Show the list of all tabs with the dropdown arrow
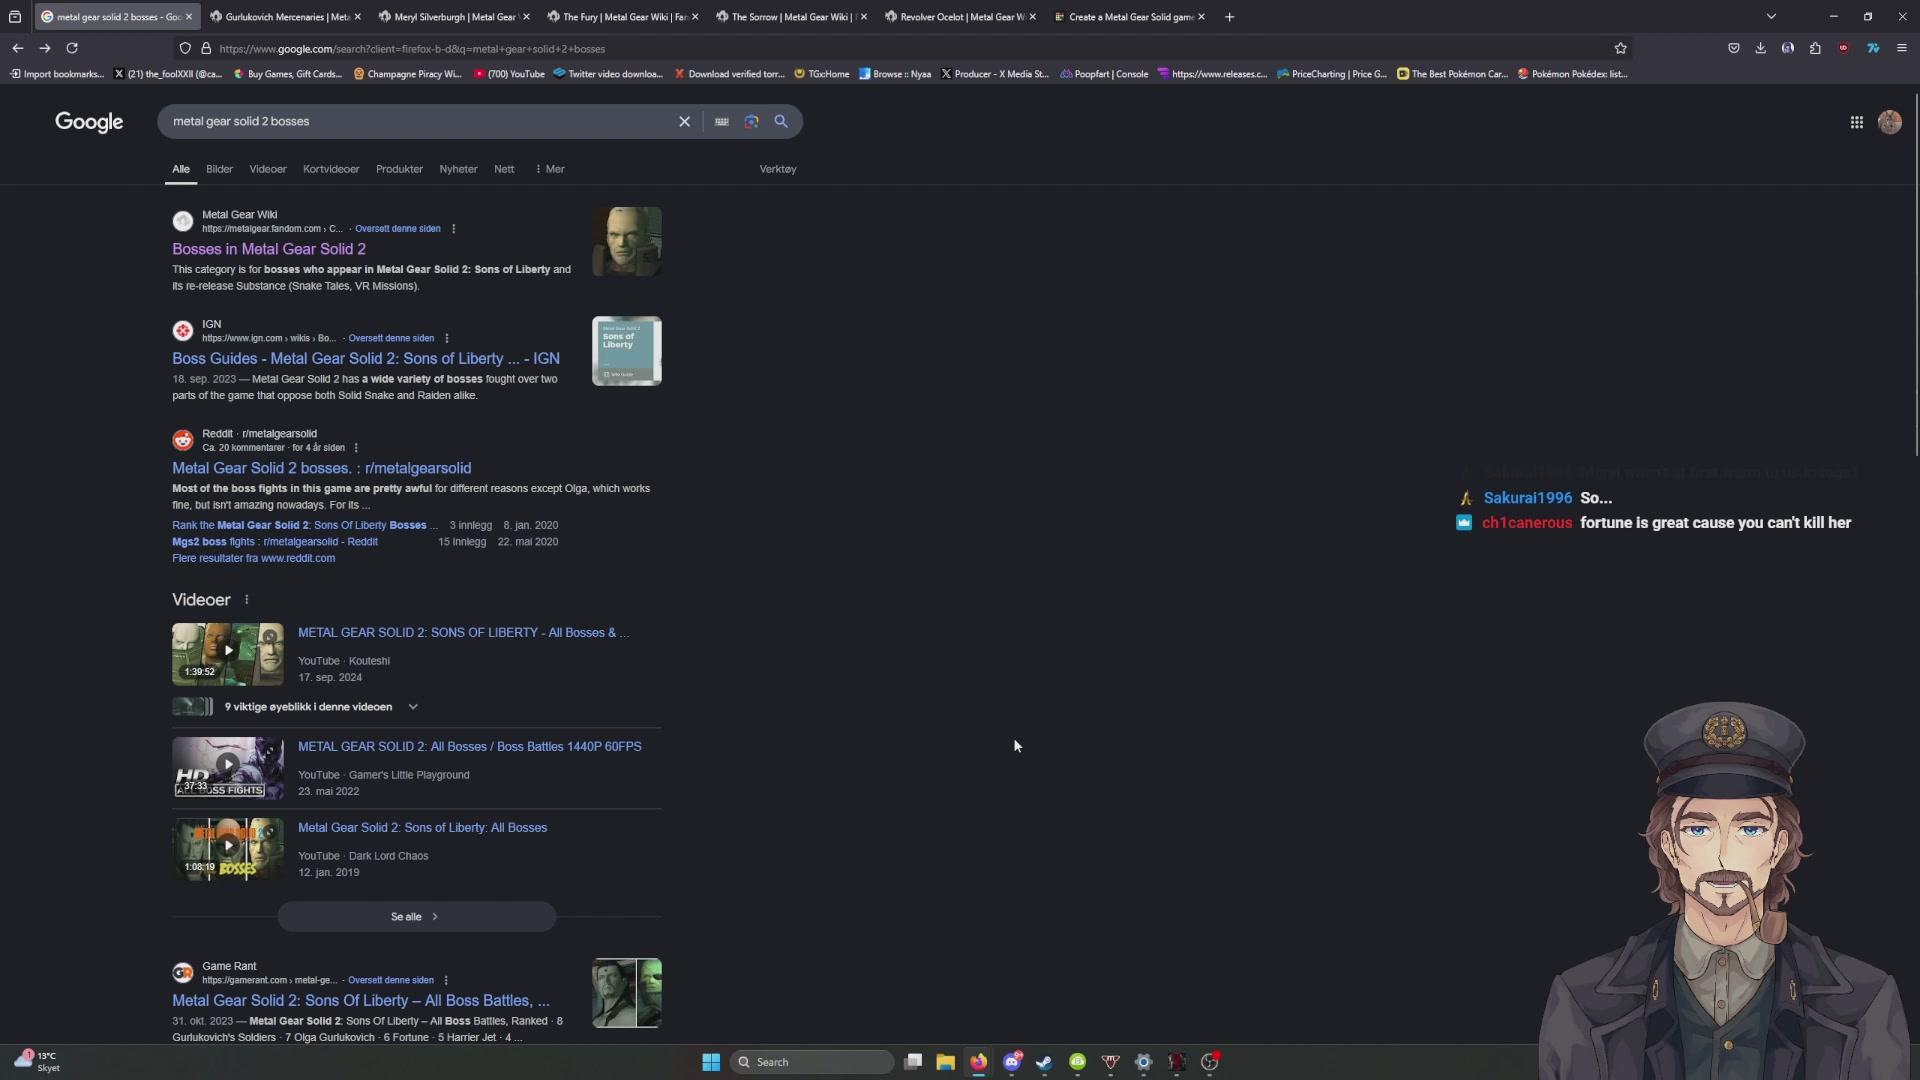 (x=1771, y=17)
